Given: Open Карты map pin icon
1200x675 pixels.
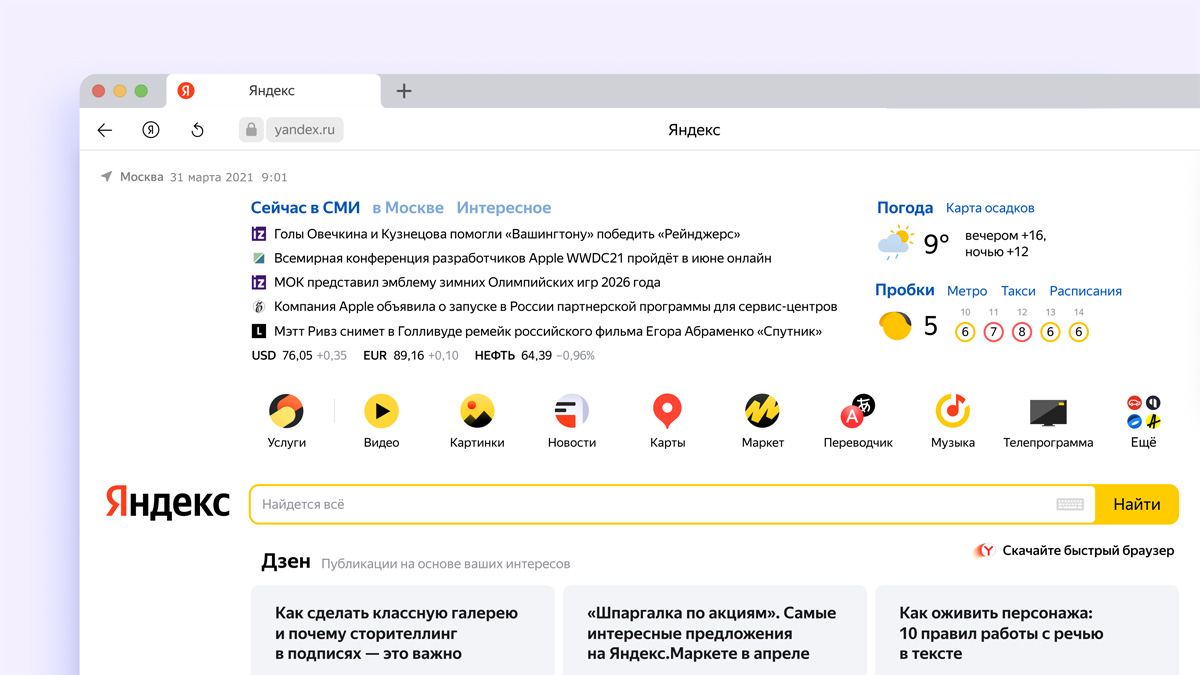Looking at the screenshot, I should click(667, 411).
